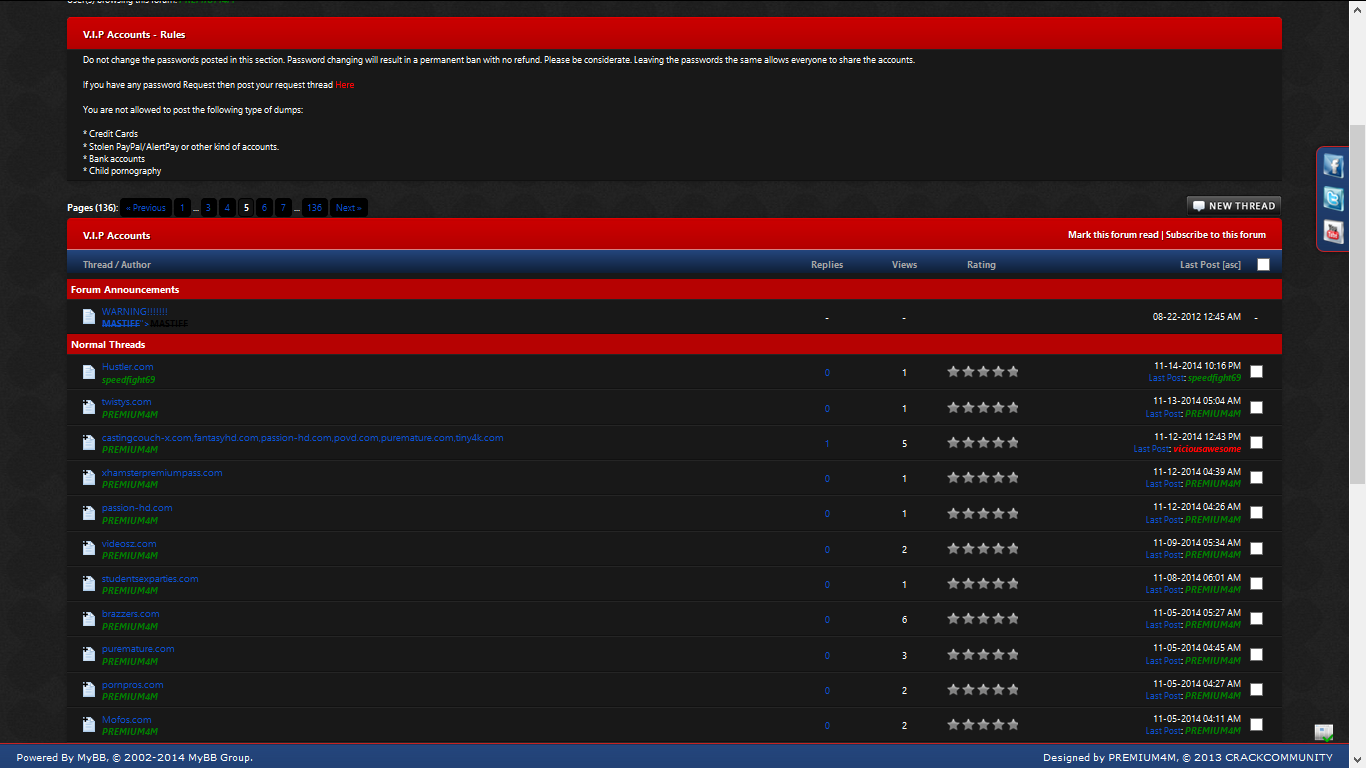Screen dimensions: 1366x768
Task: Sort threads by Last Post column
Action: tap(1200, 265)
